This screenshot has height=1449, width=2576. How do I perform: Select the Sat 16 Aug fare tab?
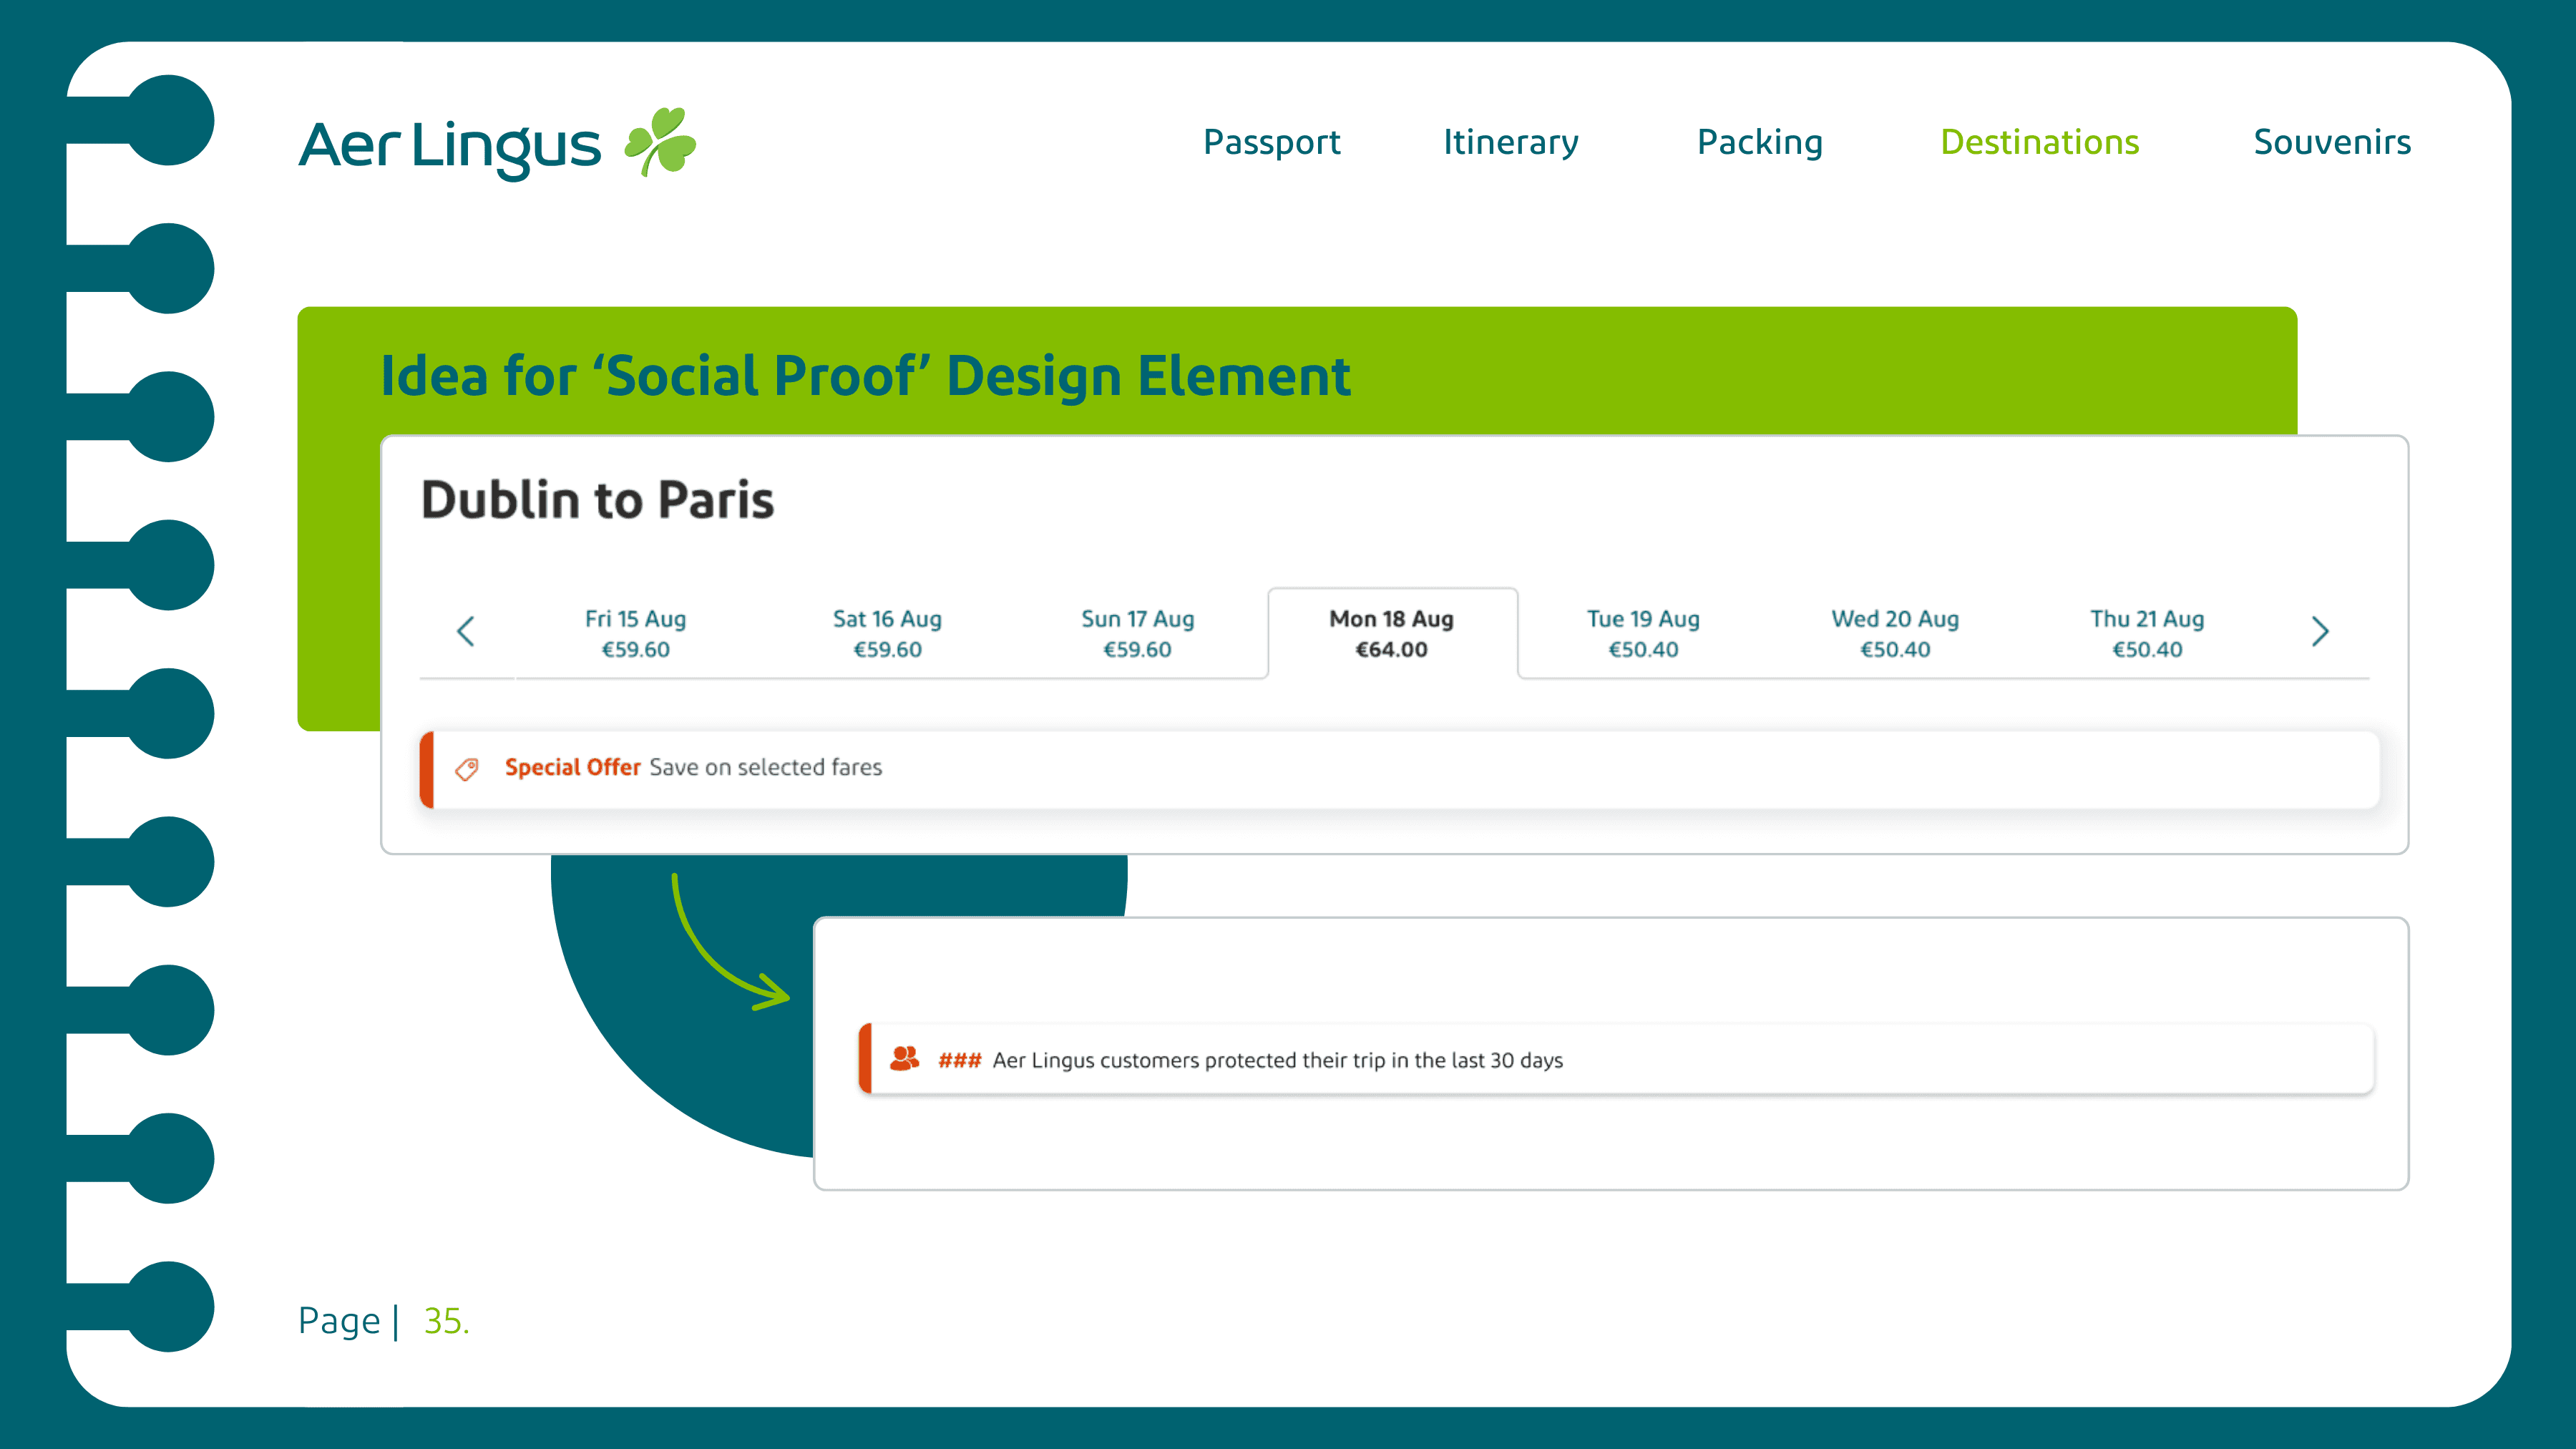[887, 633]
